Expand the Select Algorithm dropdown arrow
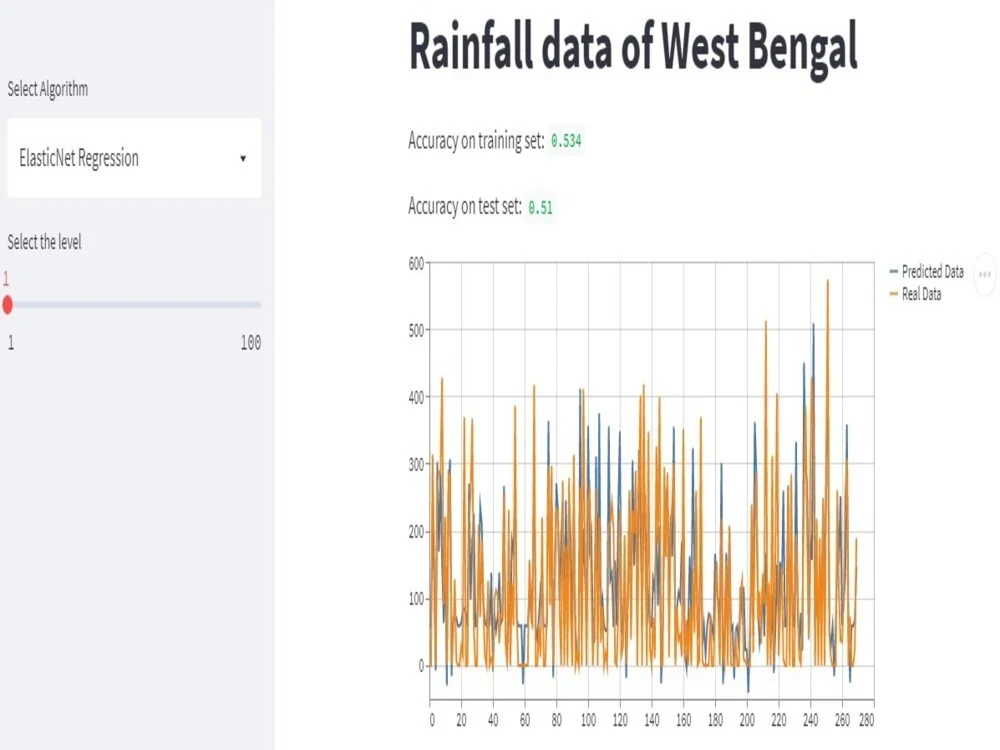 pos(243,158)
